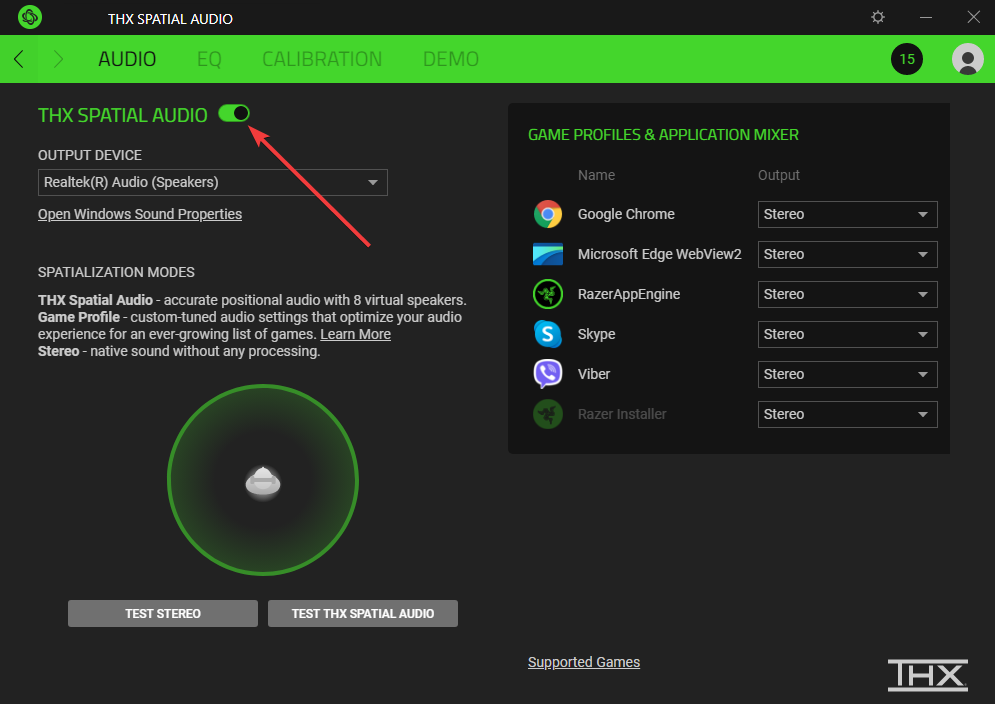995x704 pixels.
Task: Change Microsoft Edge WebView2 output mode
Action: click(847, 255)
